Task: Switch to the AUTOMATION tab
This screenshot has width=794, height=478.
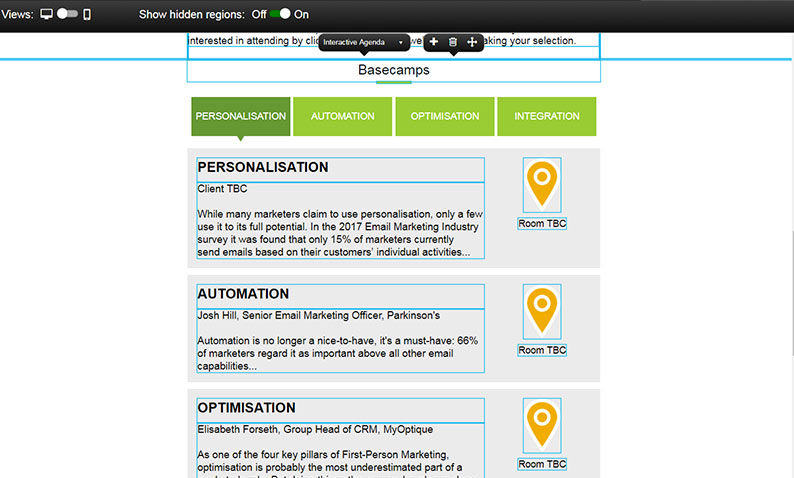Action: pyautogui.click(x=342, y=116)
